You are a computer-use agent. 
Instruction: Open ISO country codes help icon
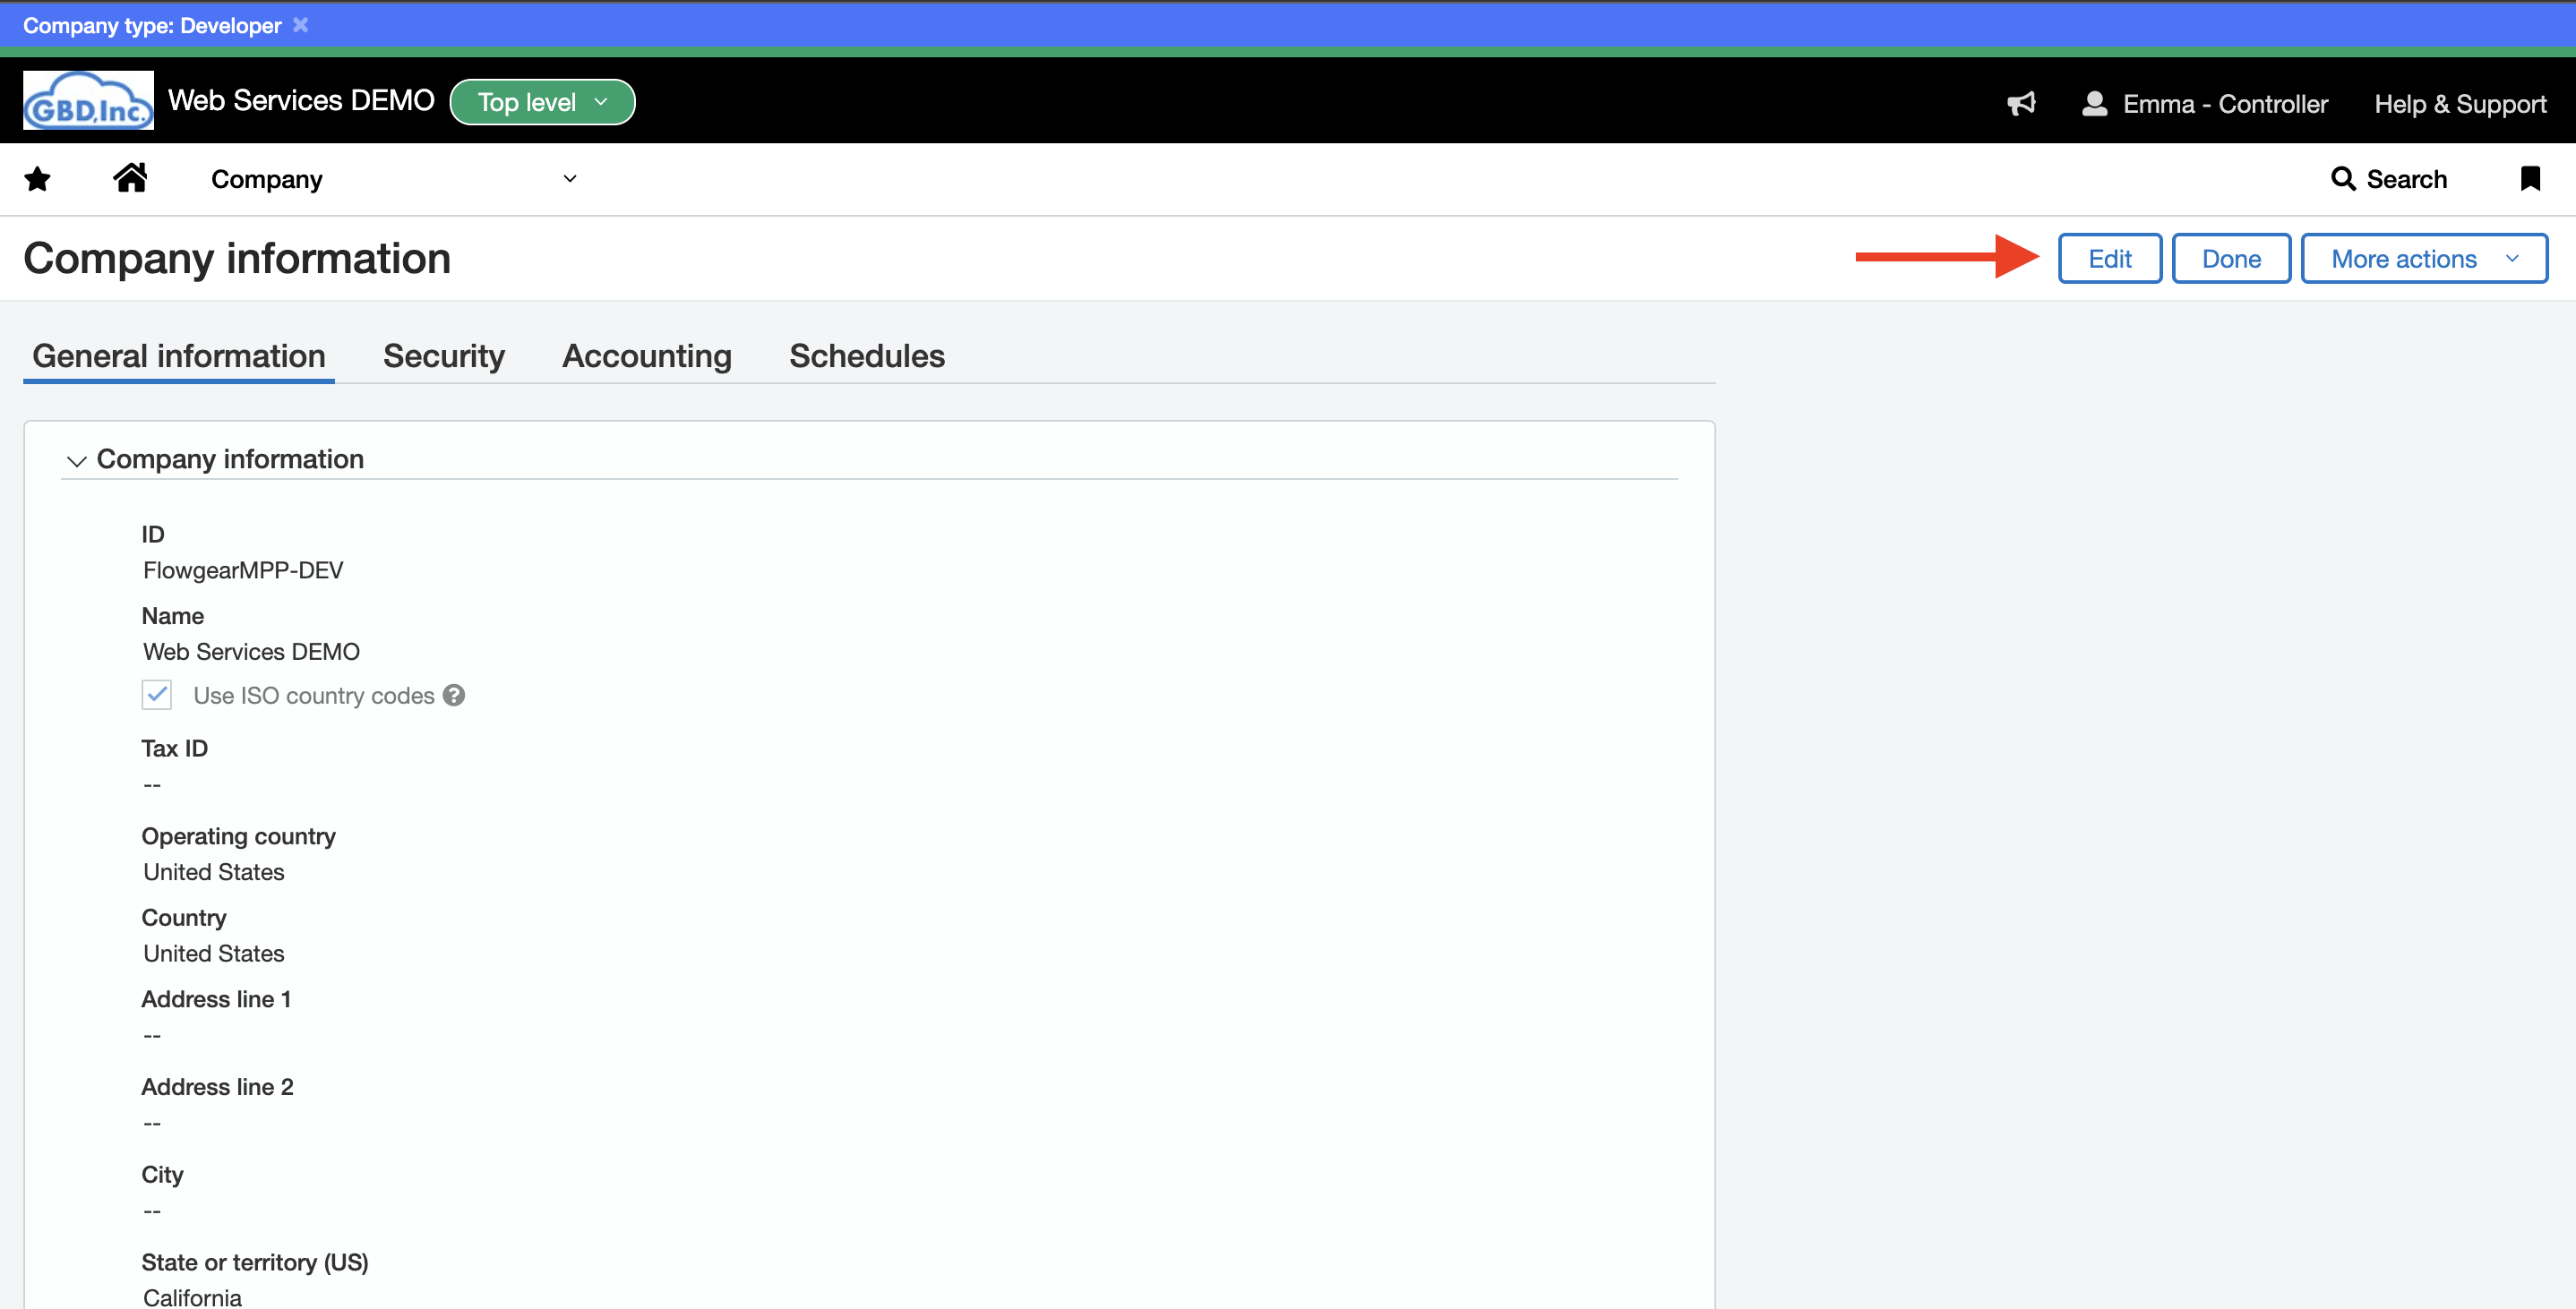454,695
